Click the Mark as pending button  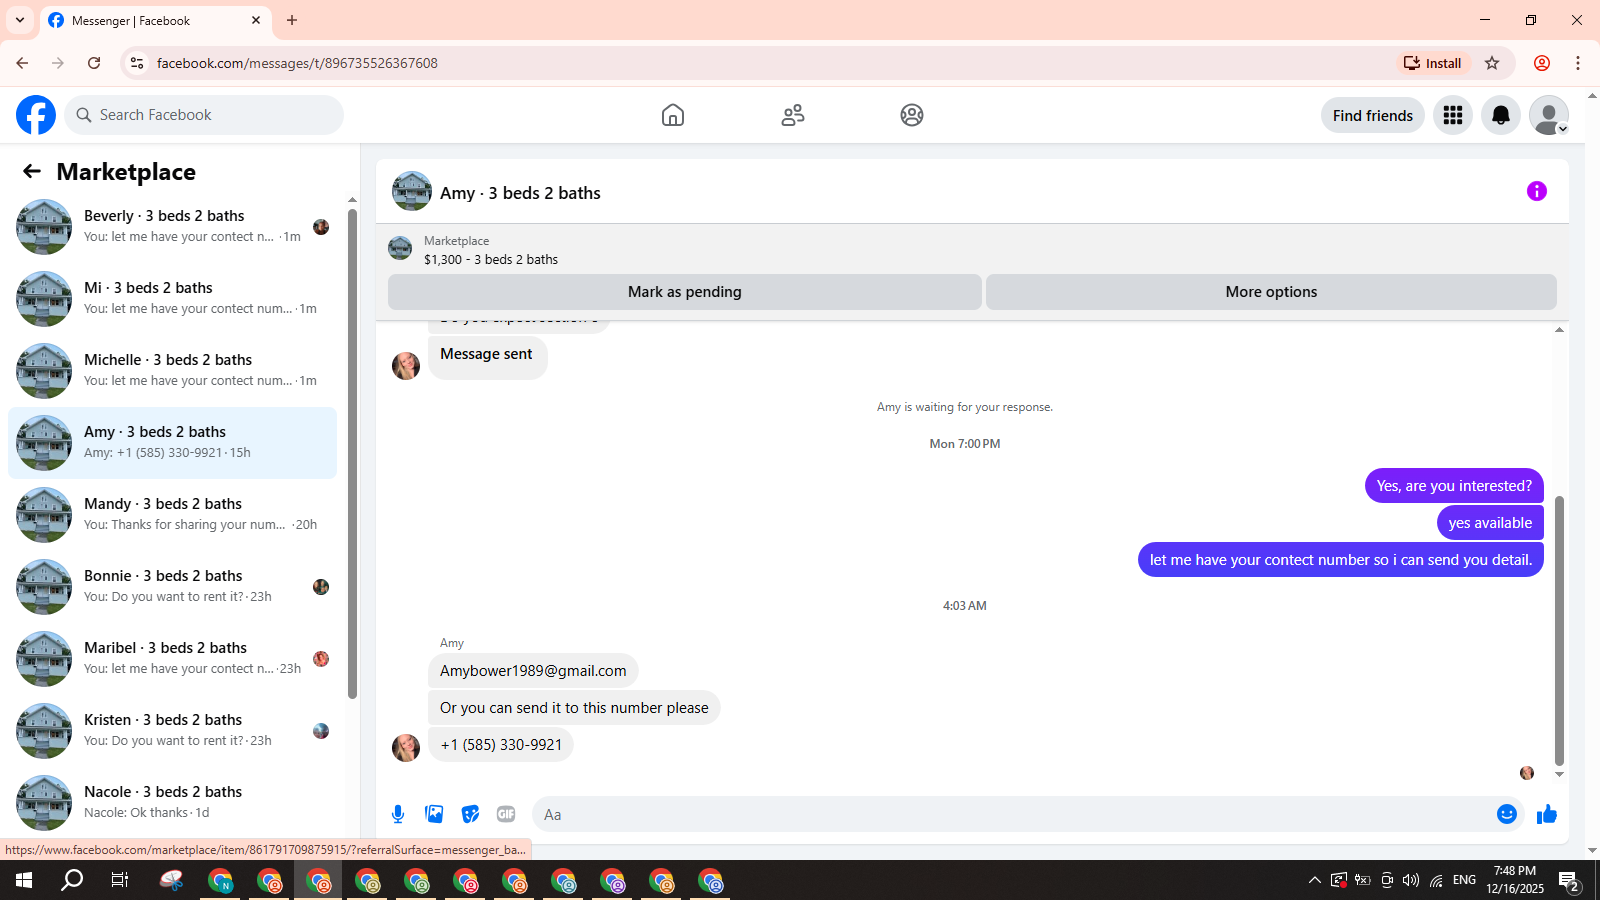[685, 292]
